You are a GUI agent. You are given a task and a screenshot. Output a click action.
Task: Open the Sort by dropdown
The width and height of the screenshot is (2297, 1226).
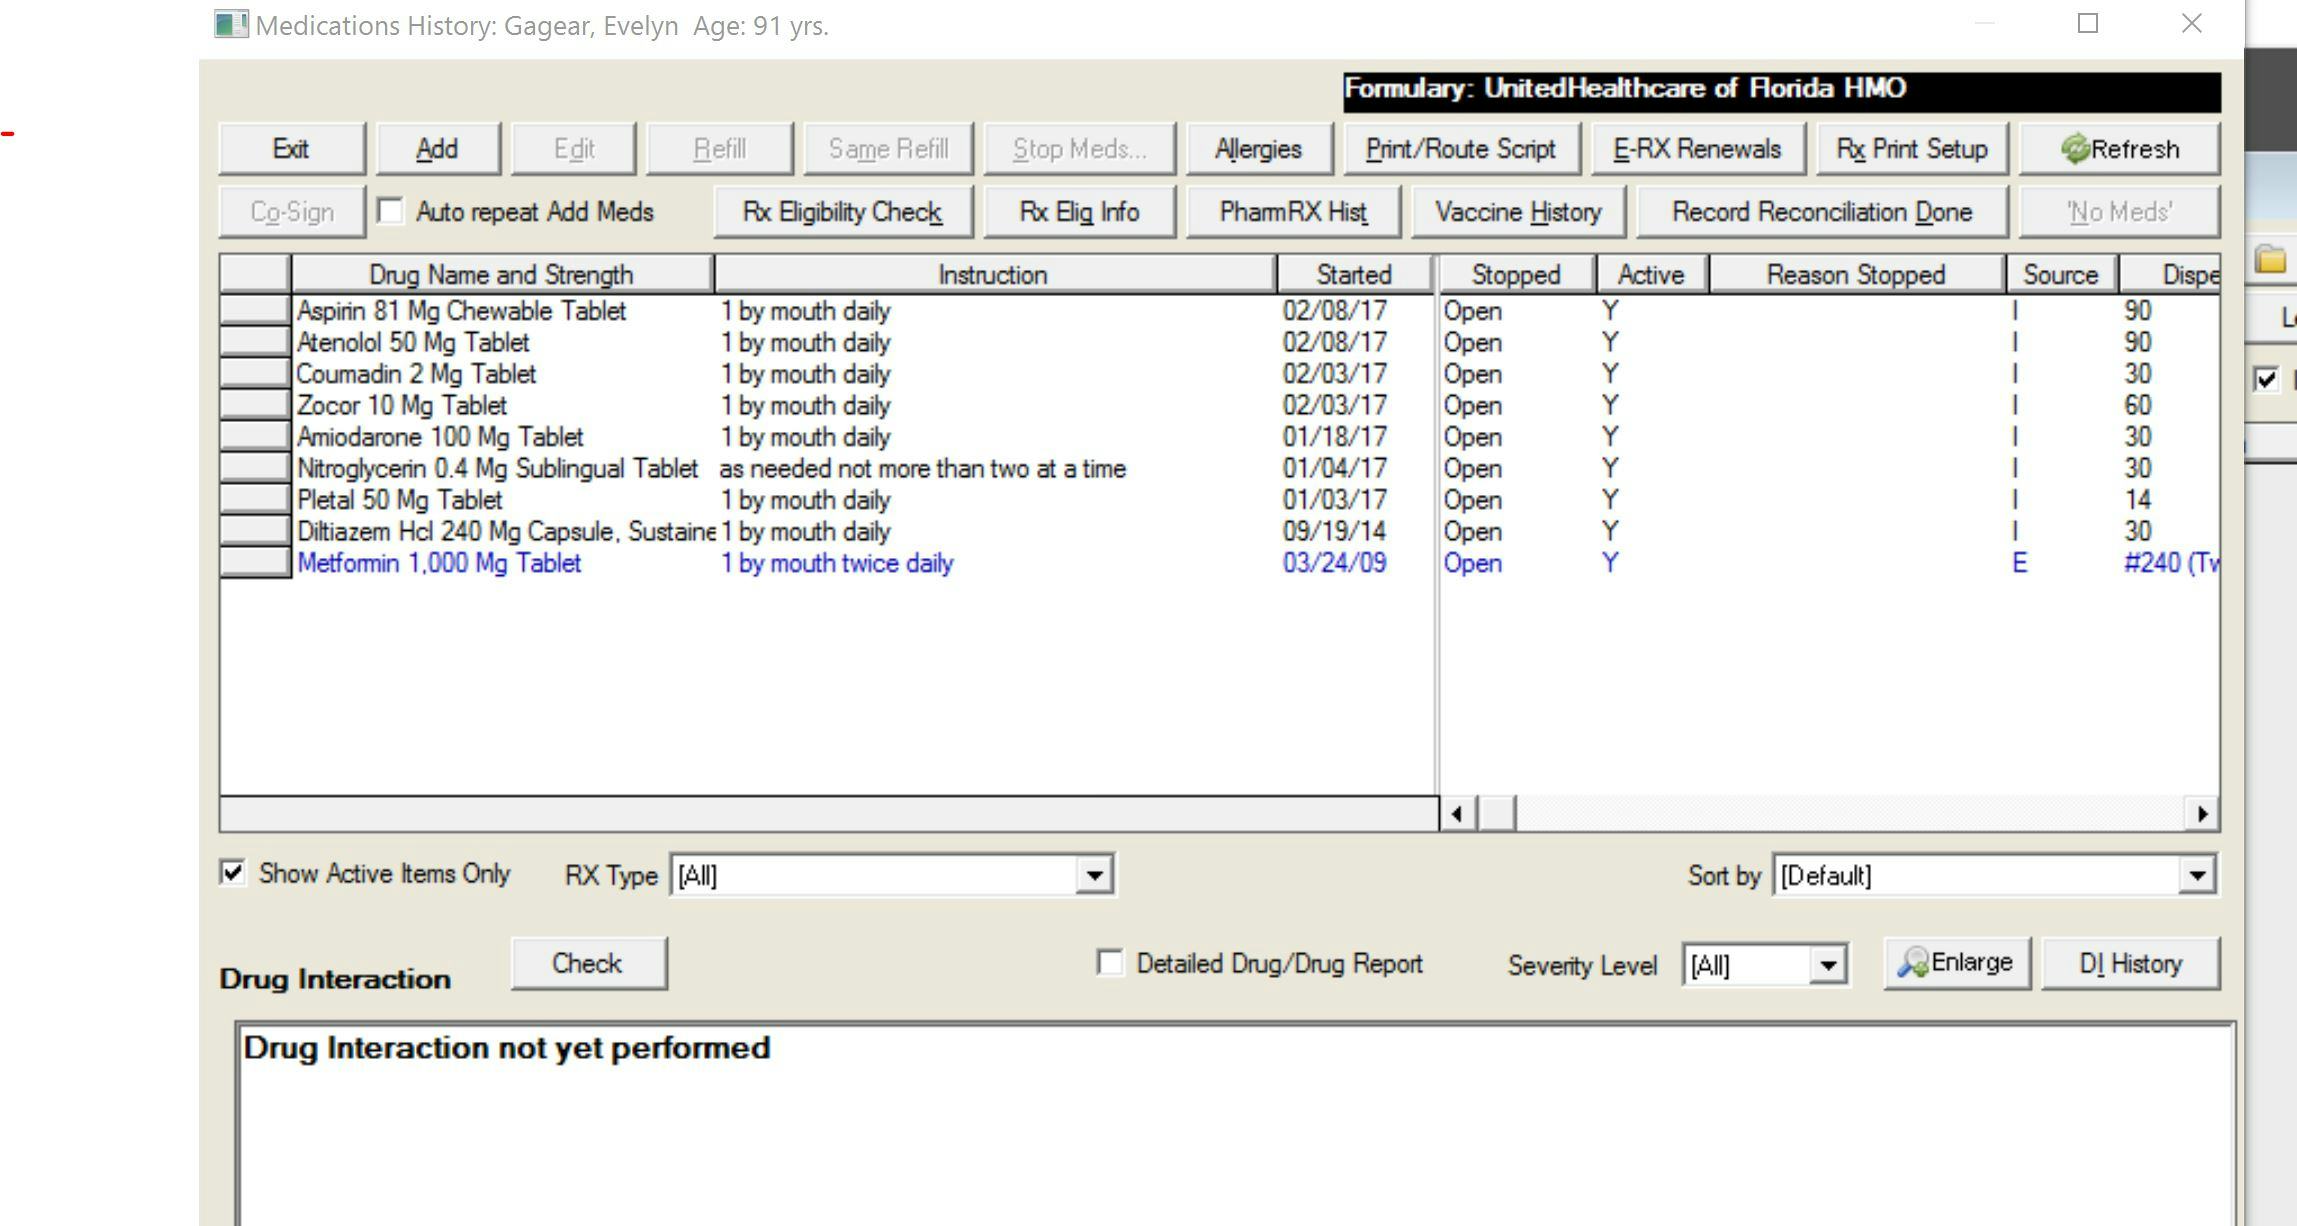click(x=2196, y=874)
